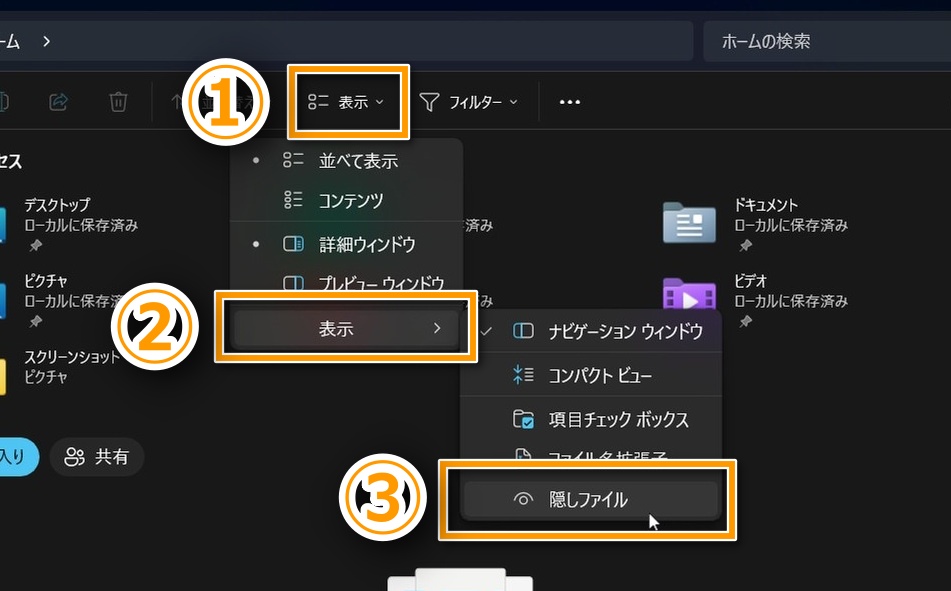Open the three-dot See more menu
Screen dimensions: 951x591
point(570,102)
